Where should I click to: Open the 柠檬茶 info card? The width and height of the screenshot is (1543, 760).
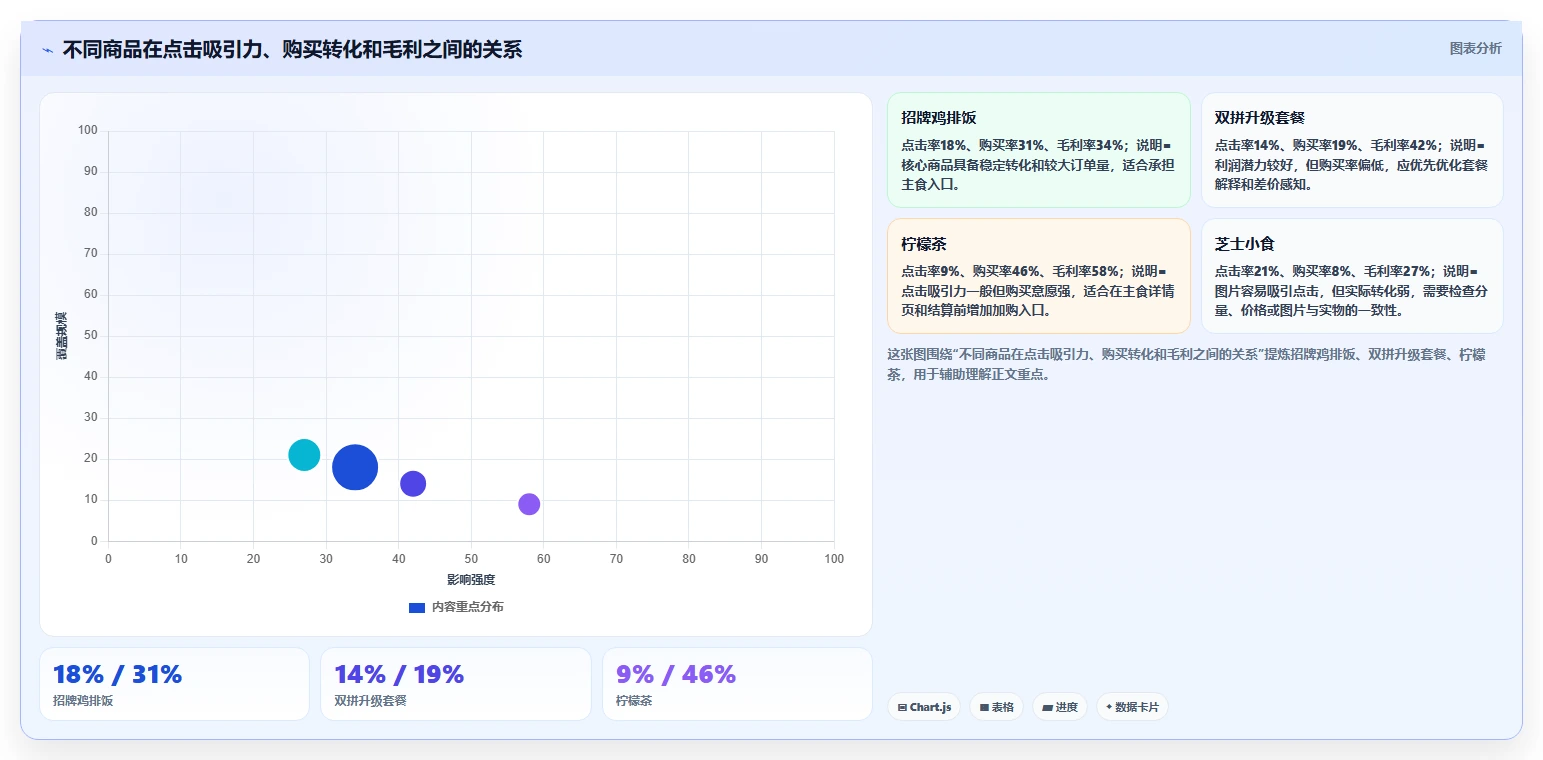1039,276
